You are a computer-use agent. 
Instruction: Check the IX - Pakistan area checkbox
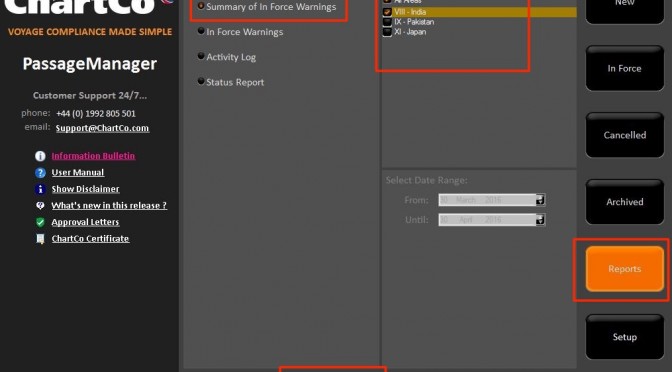click(x=387, y=22)
